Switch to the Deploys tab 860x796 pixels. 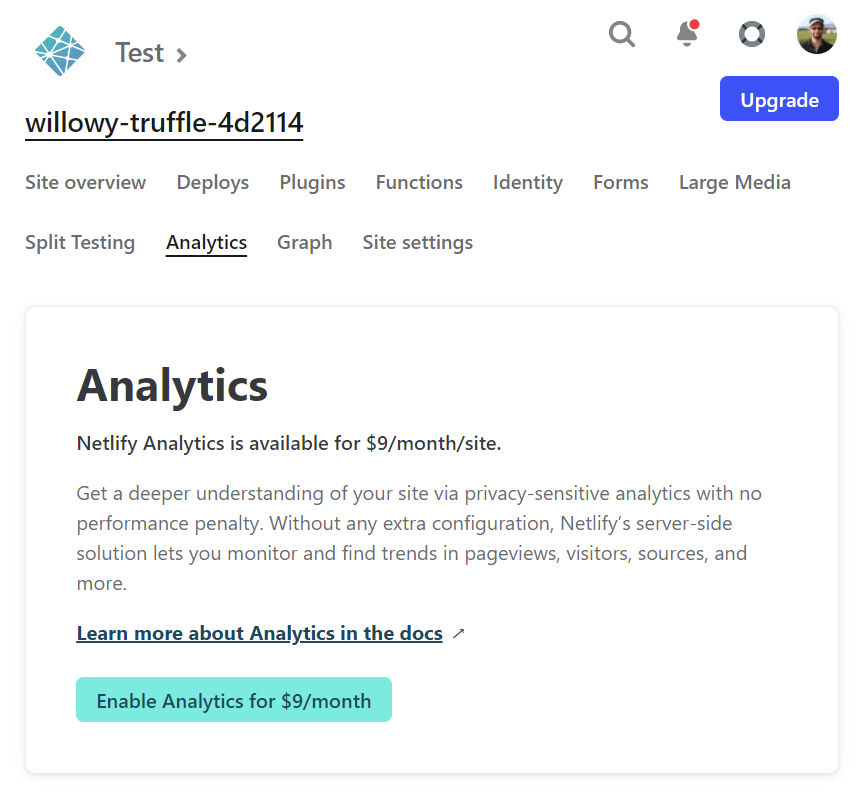(x=213, y=182)
